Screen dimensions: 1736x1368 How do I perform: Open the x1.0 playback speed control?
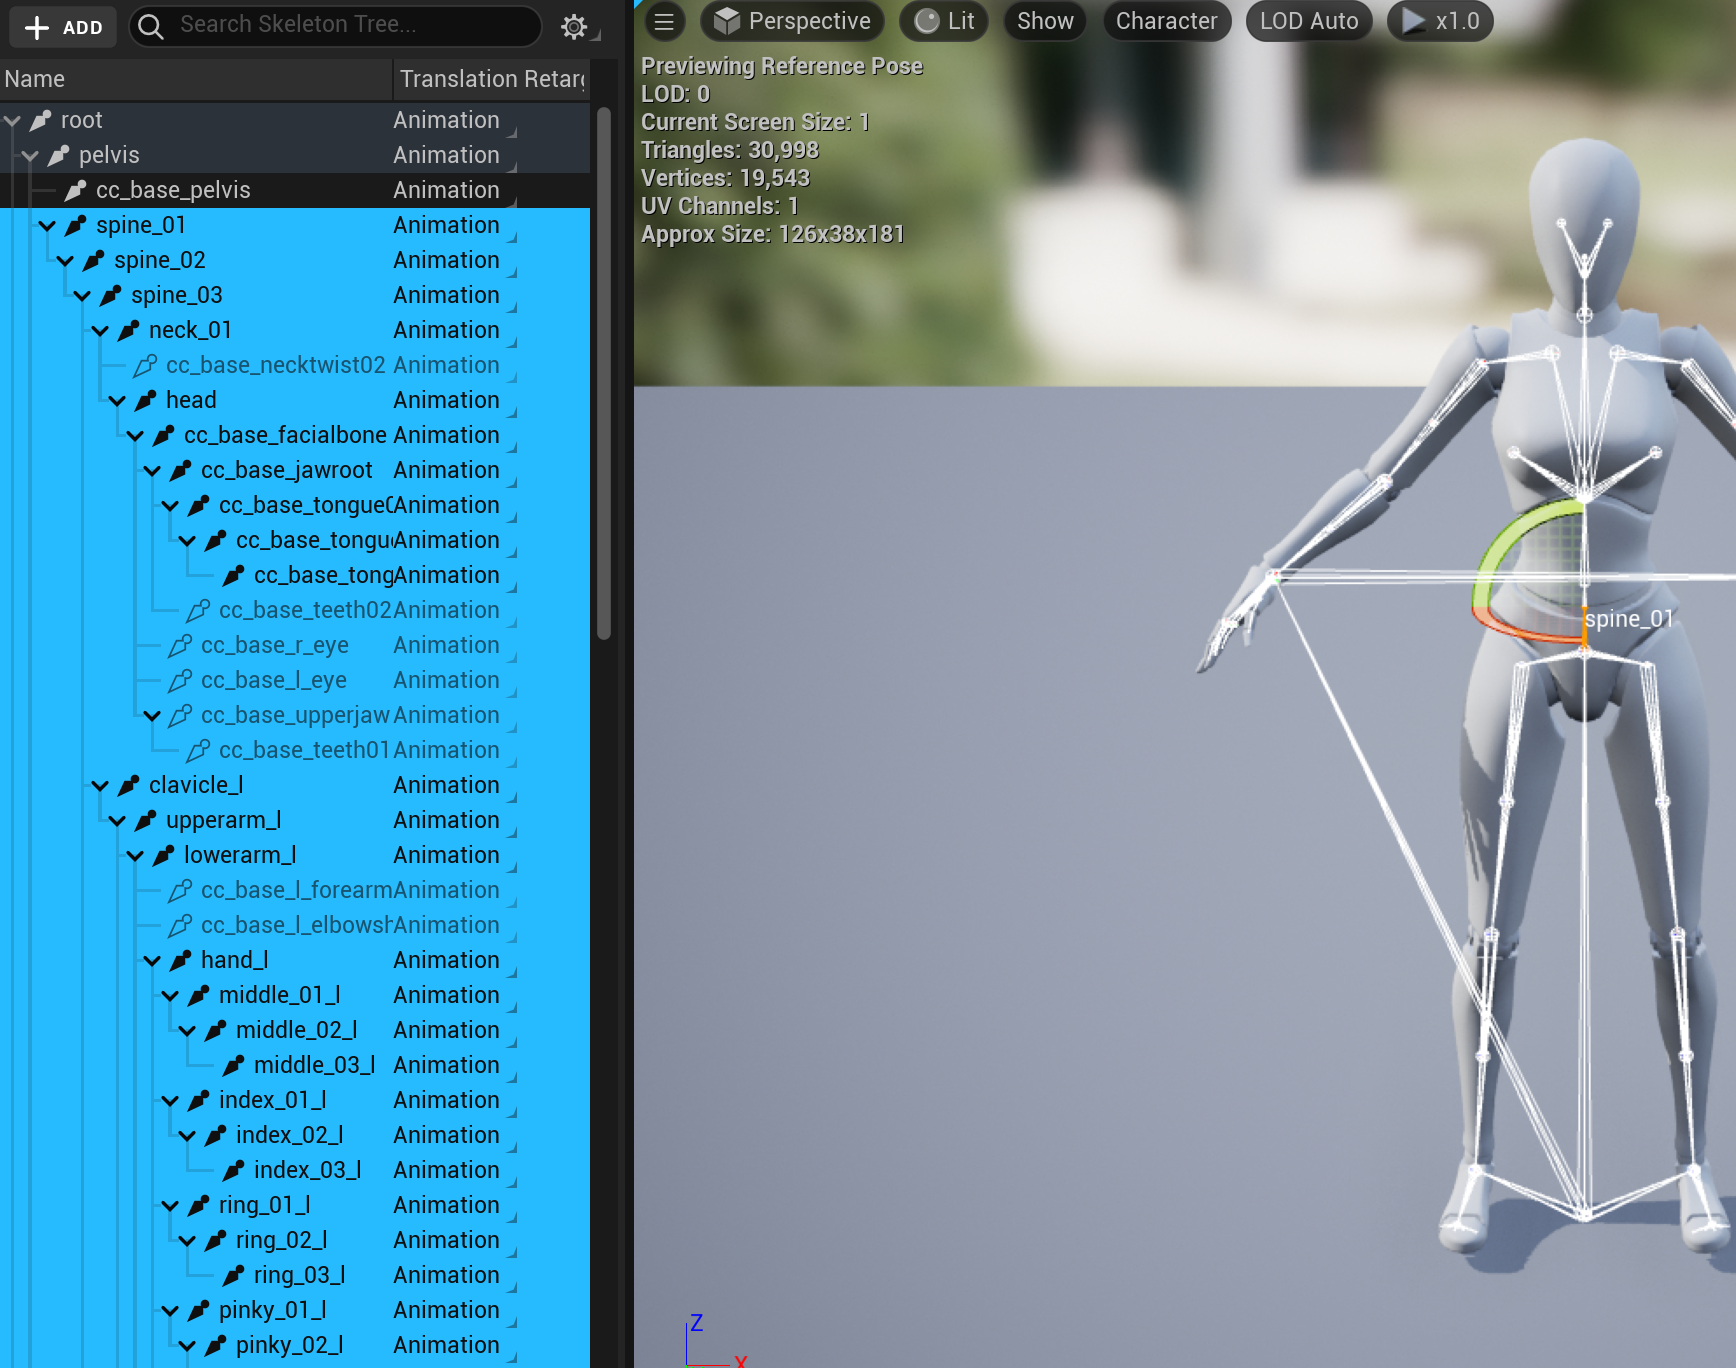click(1440, 21)
